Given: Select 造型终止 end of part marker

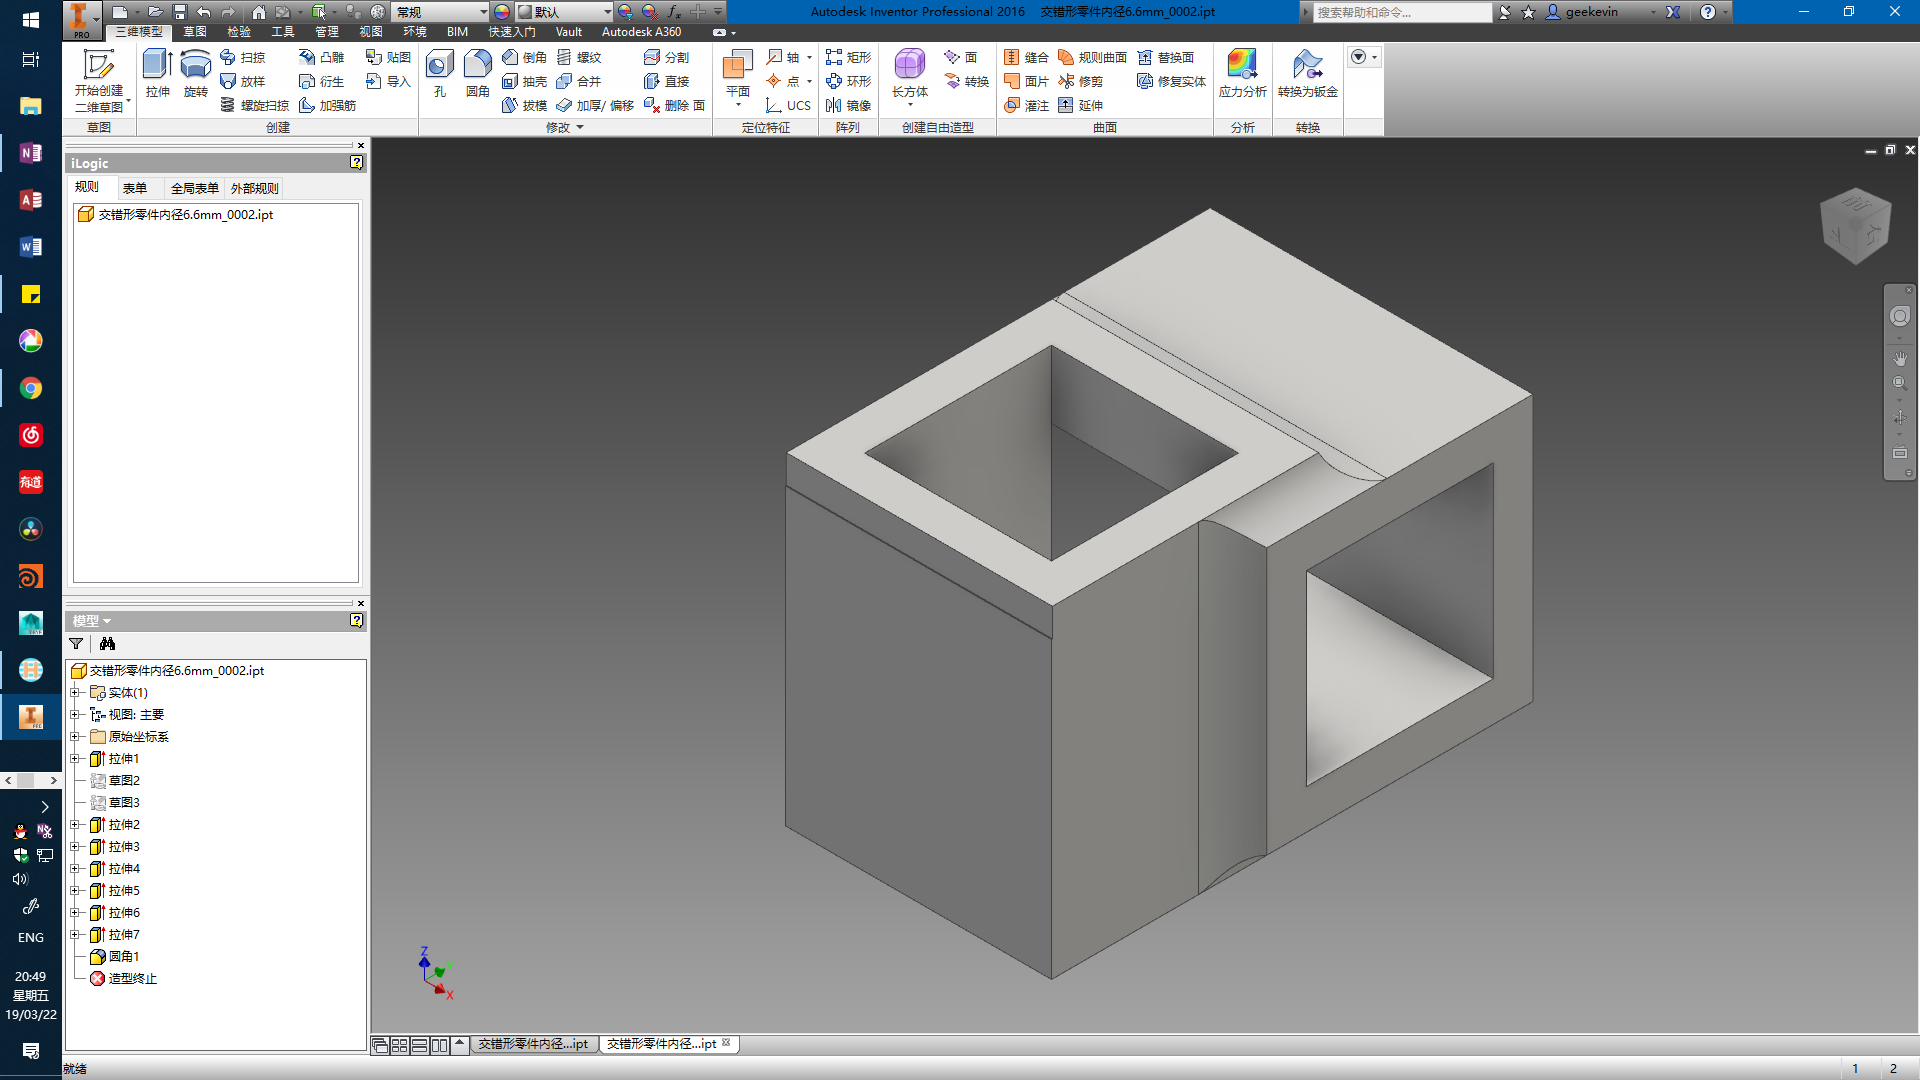Looking at the screenshot, I should (x=132, y=979).
